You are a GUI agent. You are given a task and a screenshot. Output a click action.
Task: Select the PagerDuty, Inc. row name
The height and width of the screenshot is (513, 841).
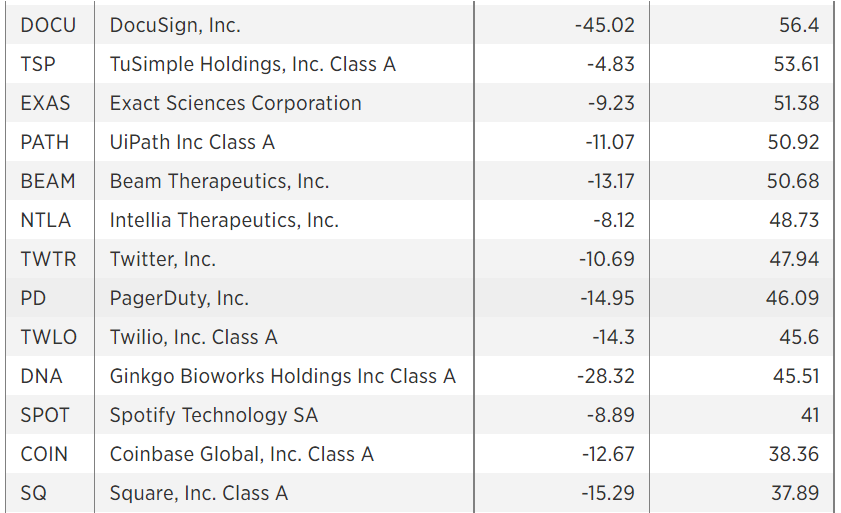pyautogui.click(x=179, y=298)
